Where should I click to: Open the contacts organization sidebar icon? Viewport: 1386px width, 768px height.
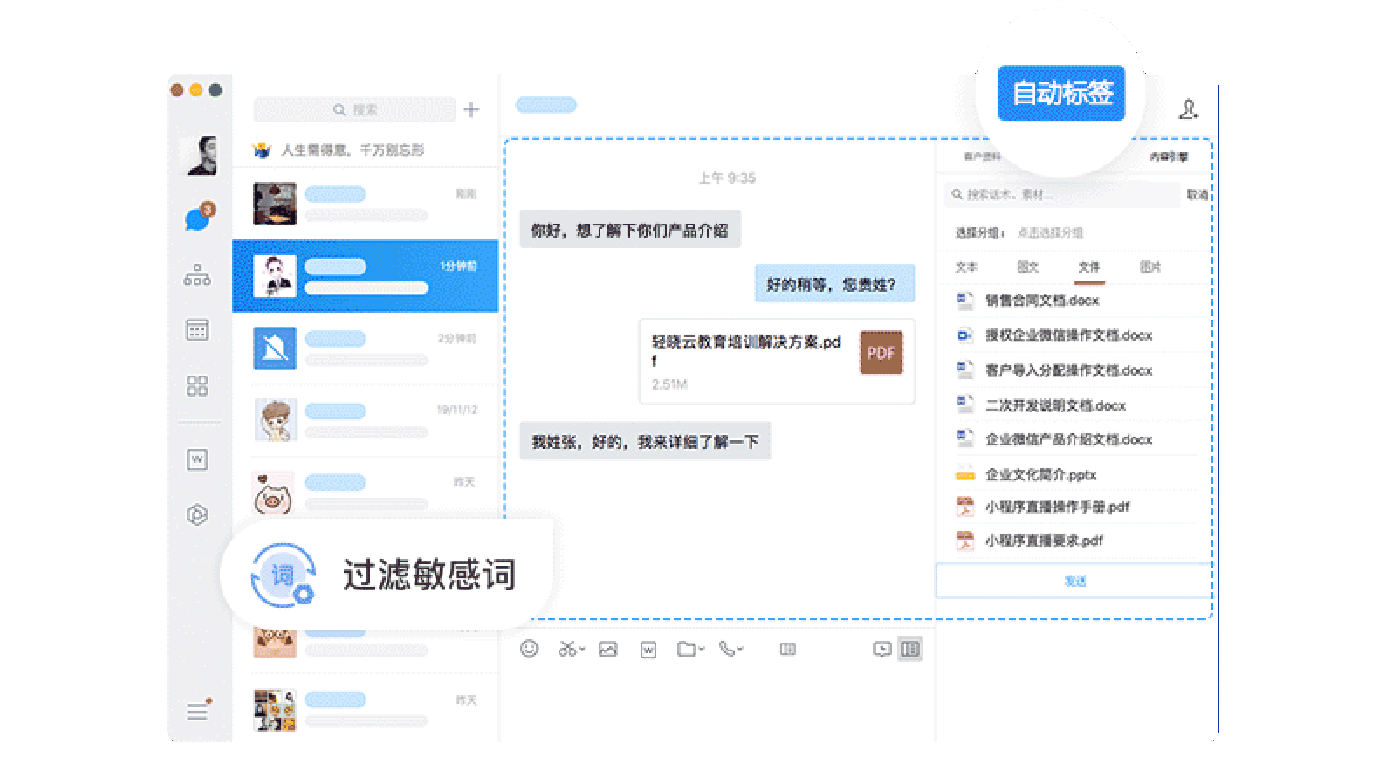[x=197, y=277]
